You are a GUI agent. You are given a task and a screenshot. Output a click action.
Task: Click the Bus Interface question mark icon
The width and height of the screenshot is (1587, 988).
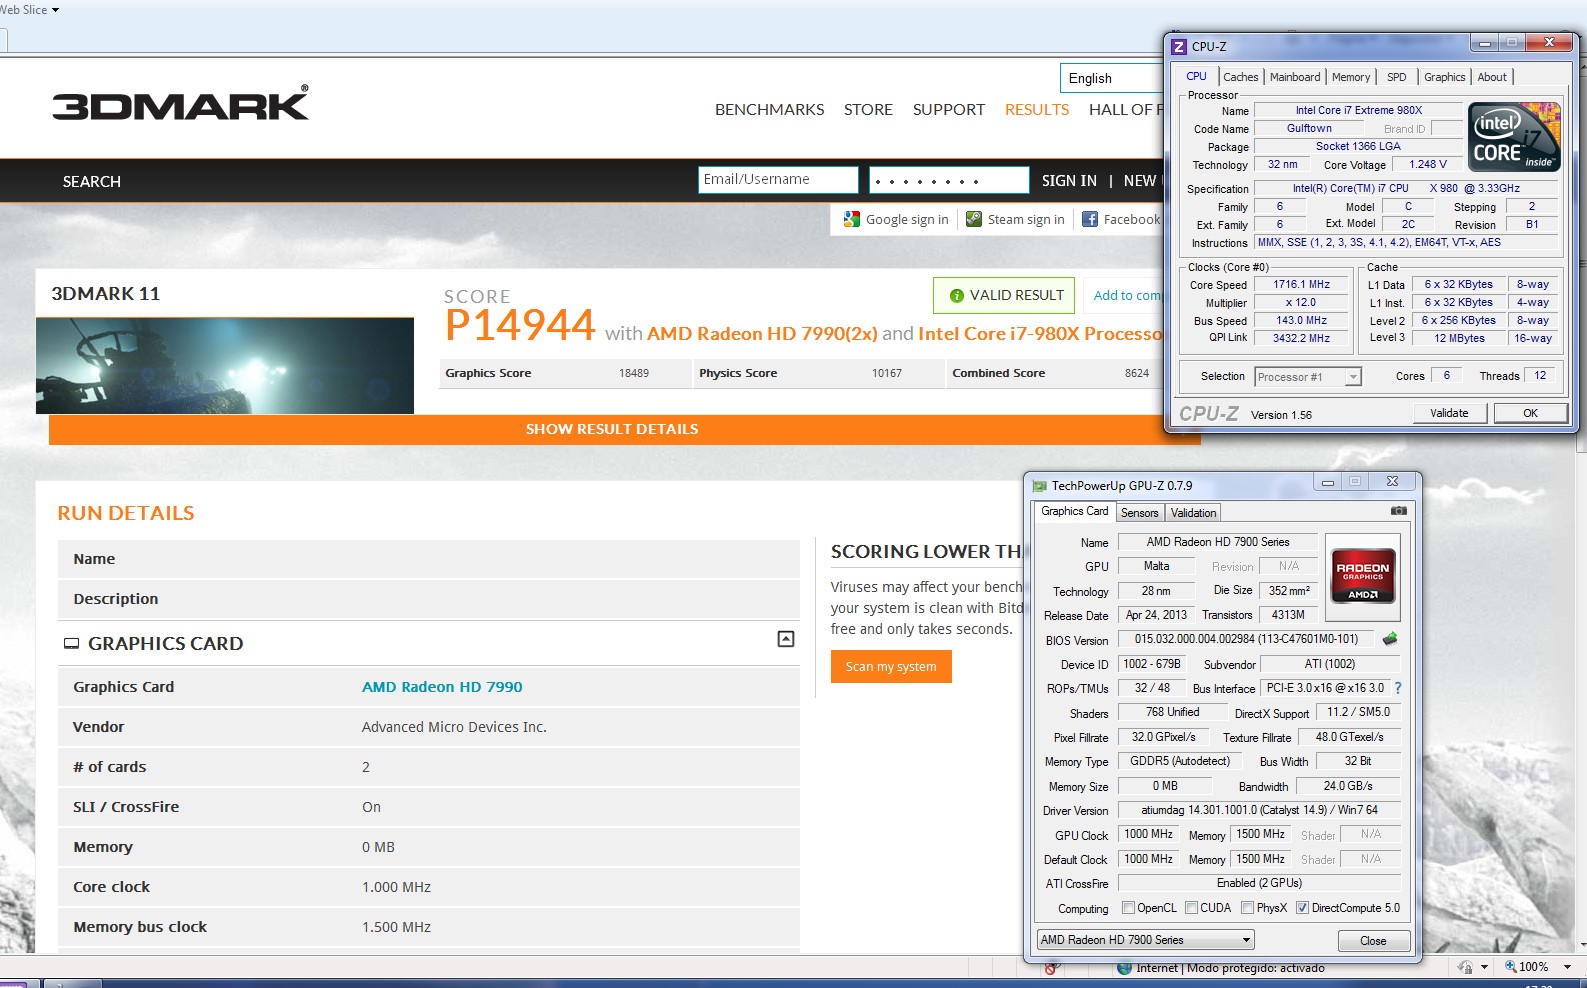[x=1398, y=688]
